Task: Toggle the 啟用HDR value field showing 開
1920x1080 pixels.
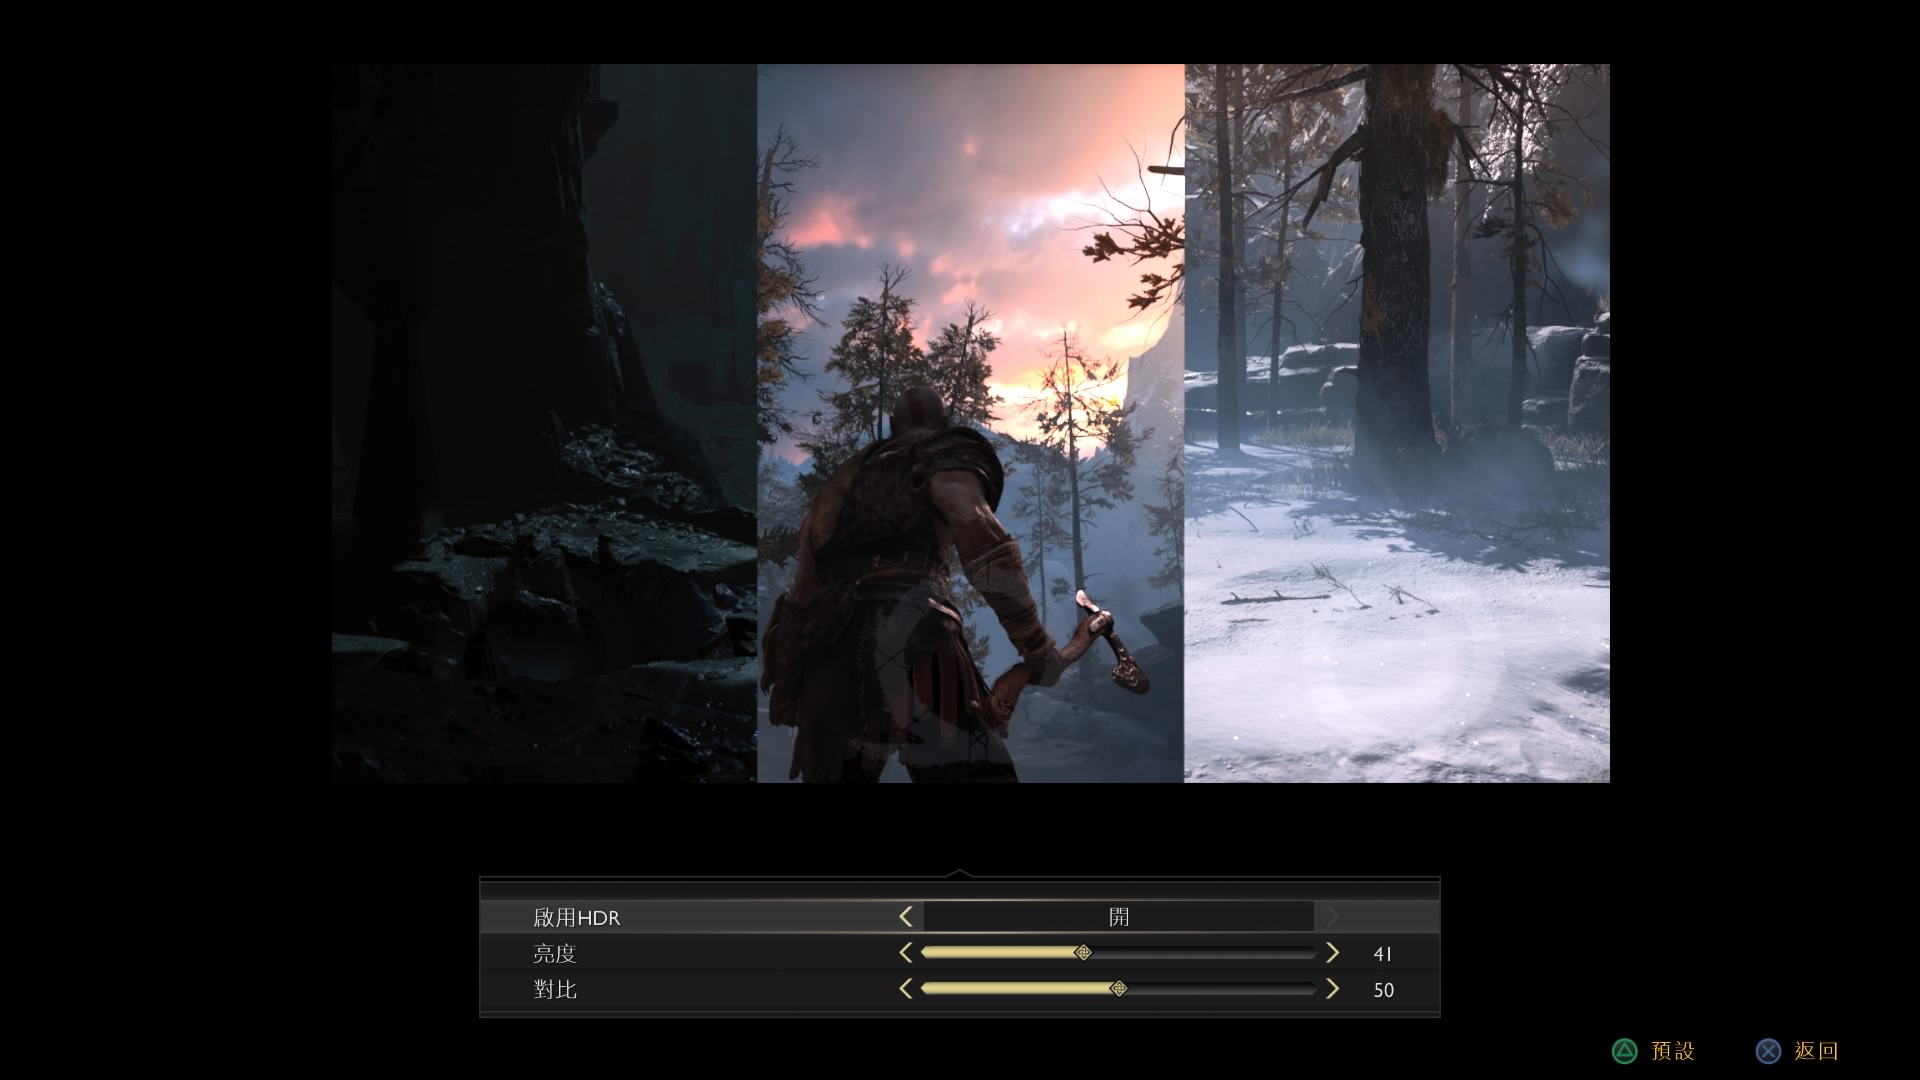Action: pyautogui.click(x=1118, y=917)
